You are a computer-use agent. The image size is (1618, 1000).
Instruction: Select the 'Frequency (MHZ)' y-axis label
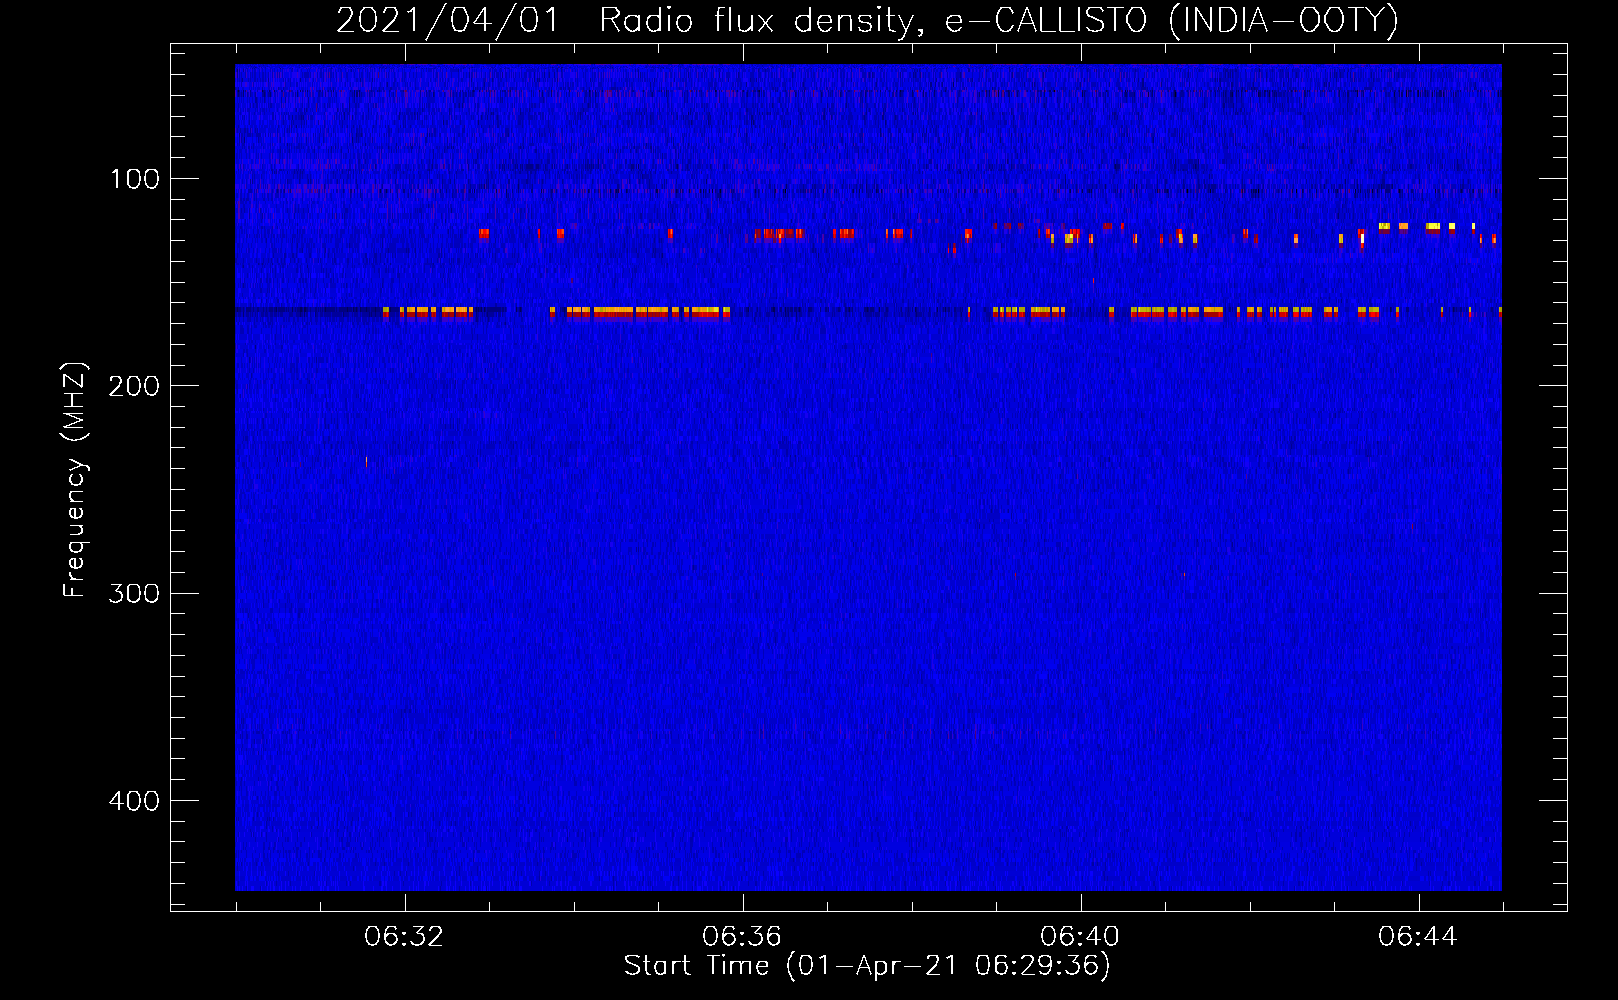point(75,480)
